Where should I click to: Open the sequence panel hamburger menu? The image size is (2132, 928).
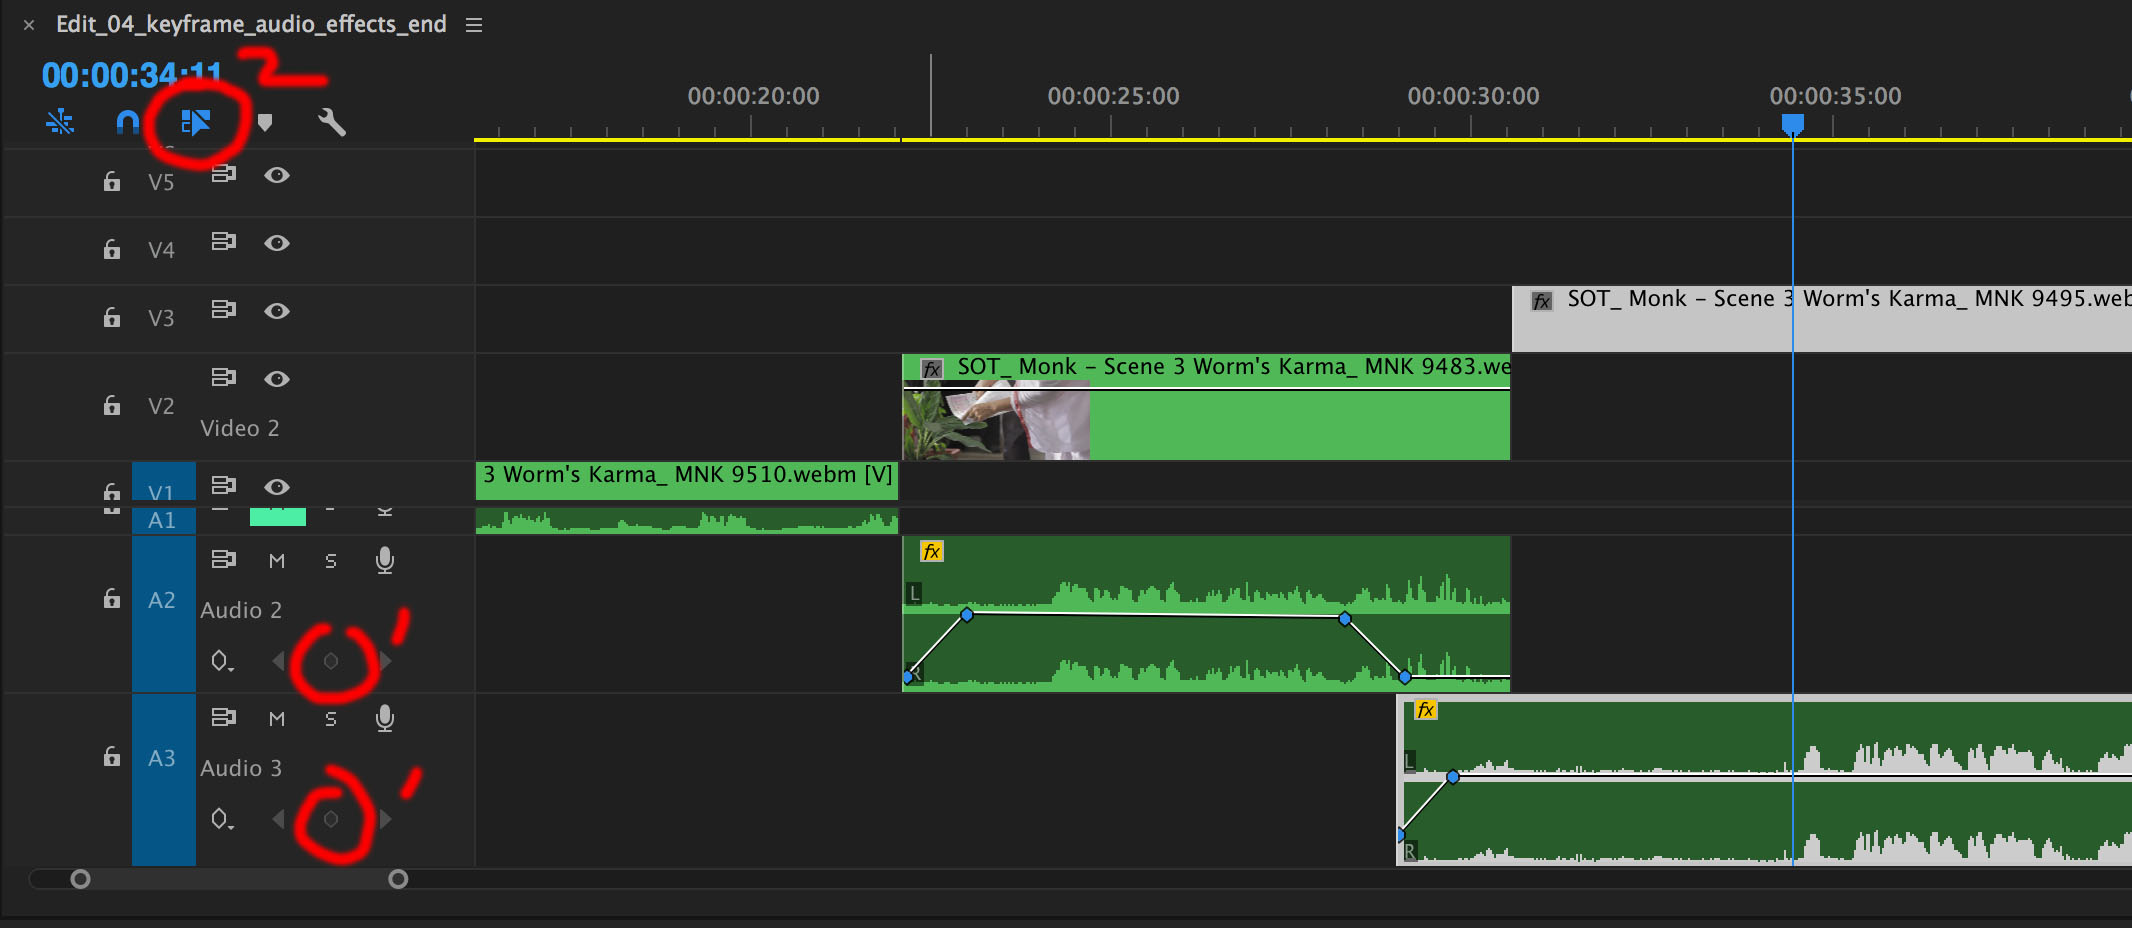click(x=474, y=25)
